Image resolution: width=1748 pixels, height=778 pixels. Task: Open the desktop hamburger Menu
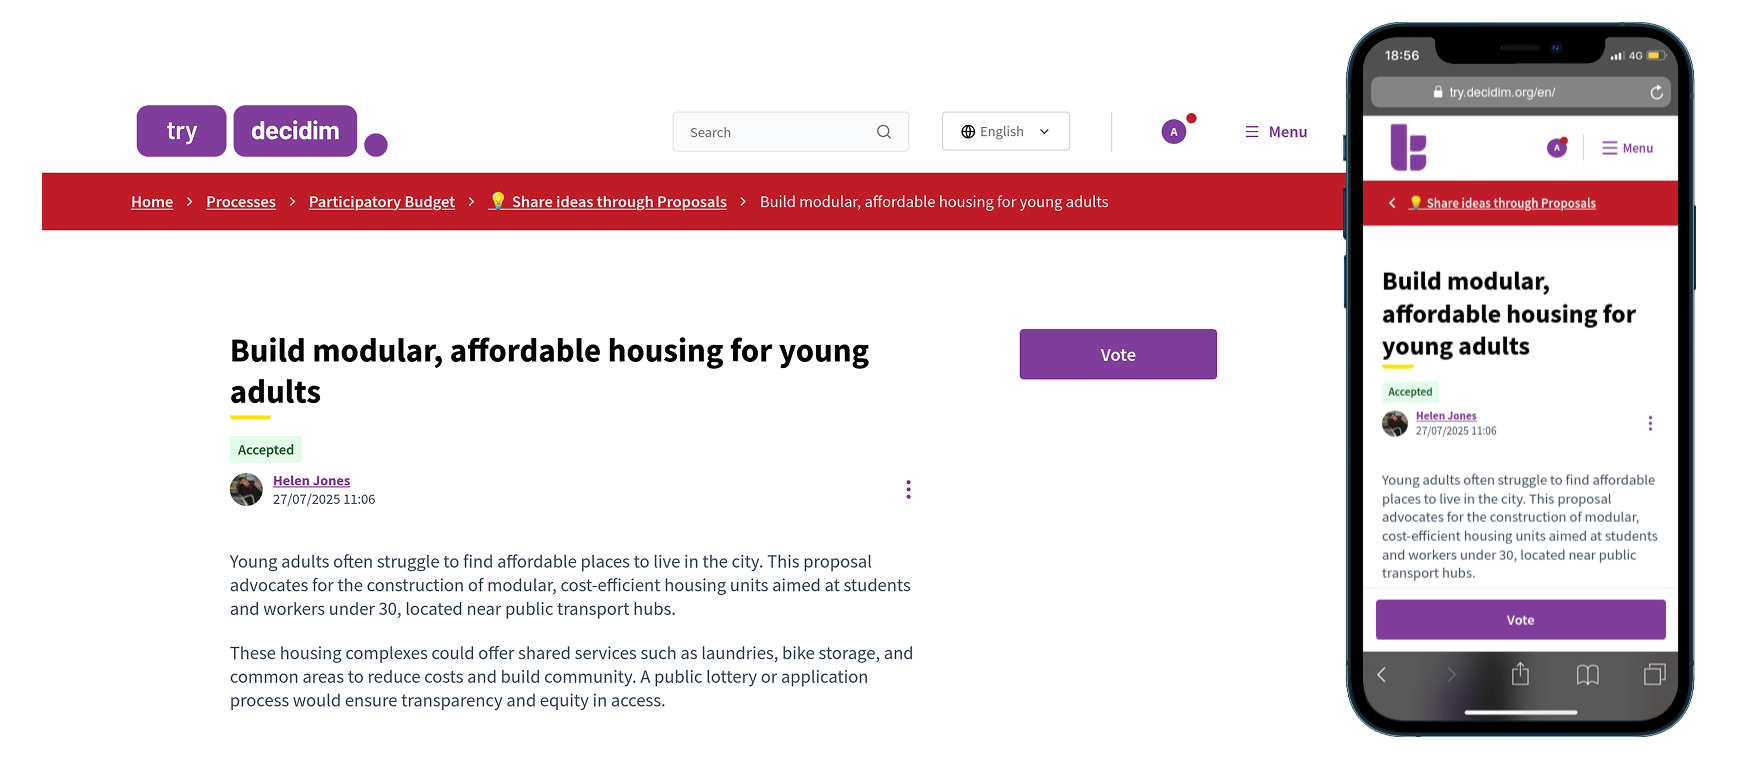[1276, 132]
